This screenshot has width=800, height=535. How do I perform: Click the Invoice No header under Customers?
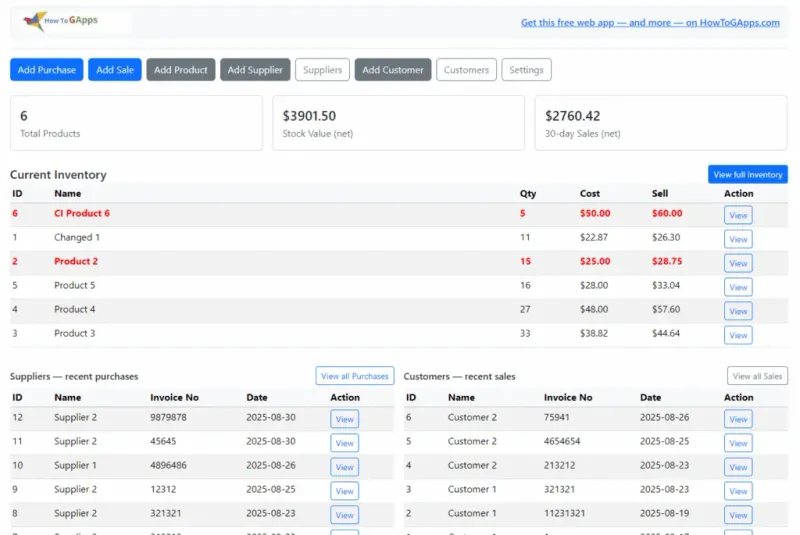coord(568,397)
